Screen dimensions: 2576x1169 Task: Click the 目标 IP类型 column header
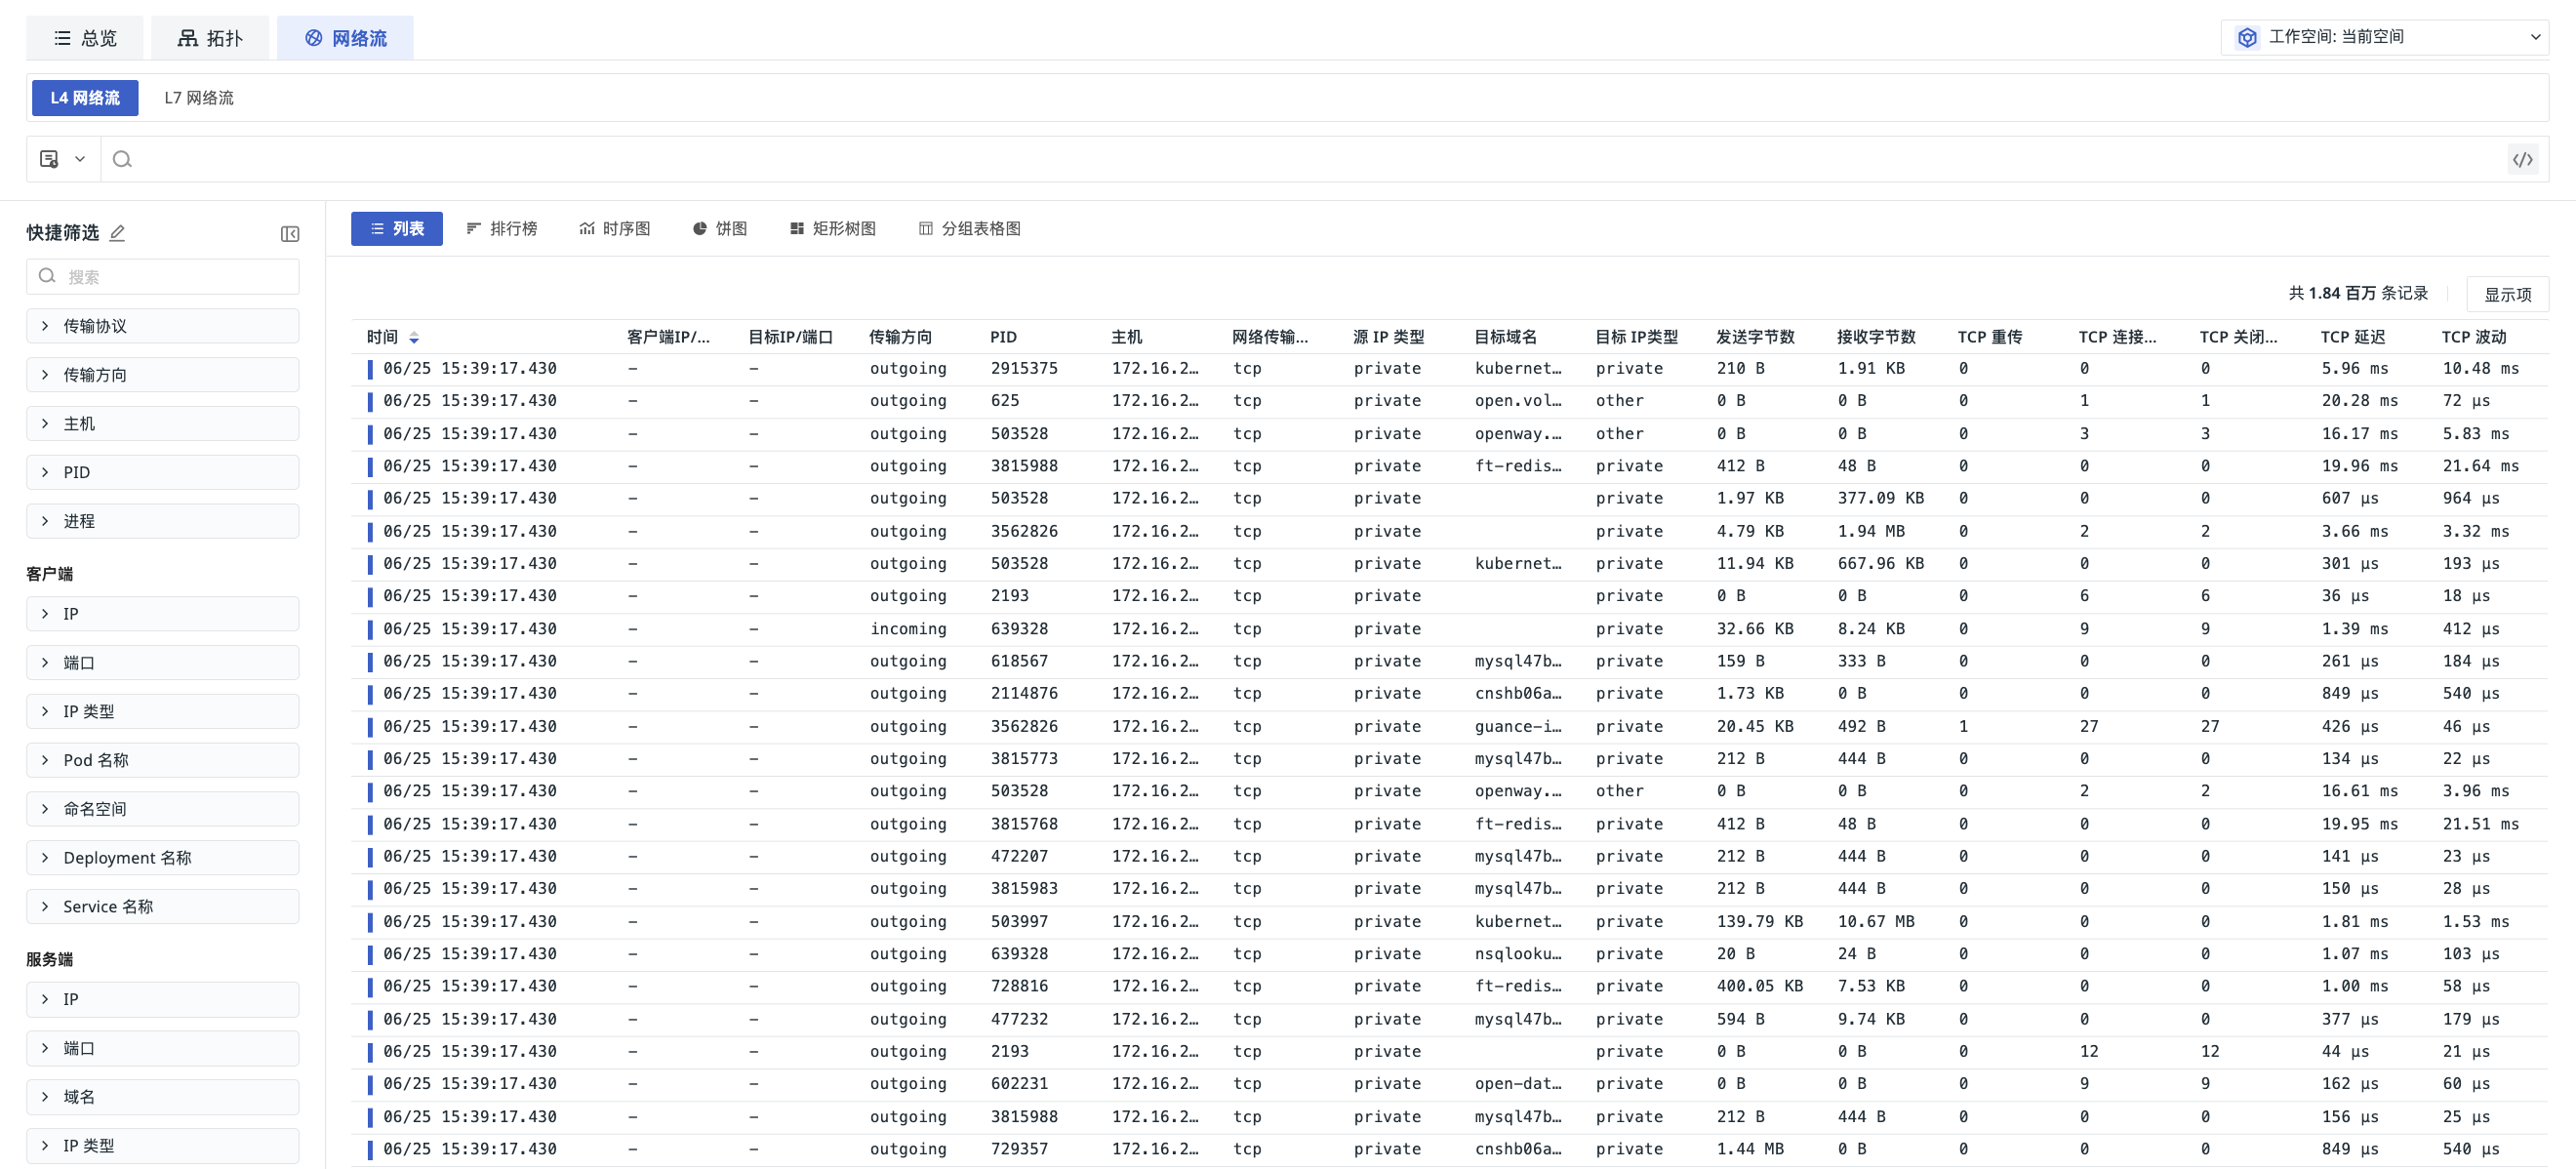click(1636, 337)
